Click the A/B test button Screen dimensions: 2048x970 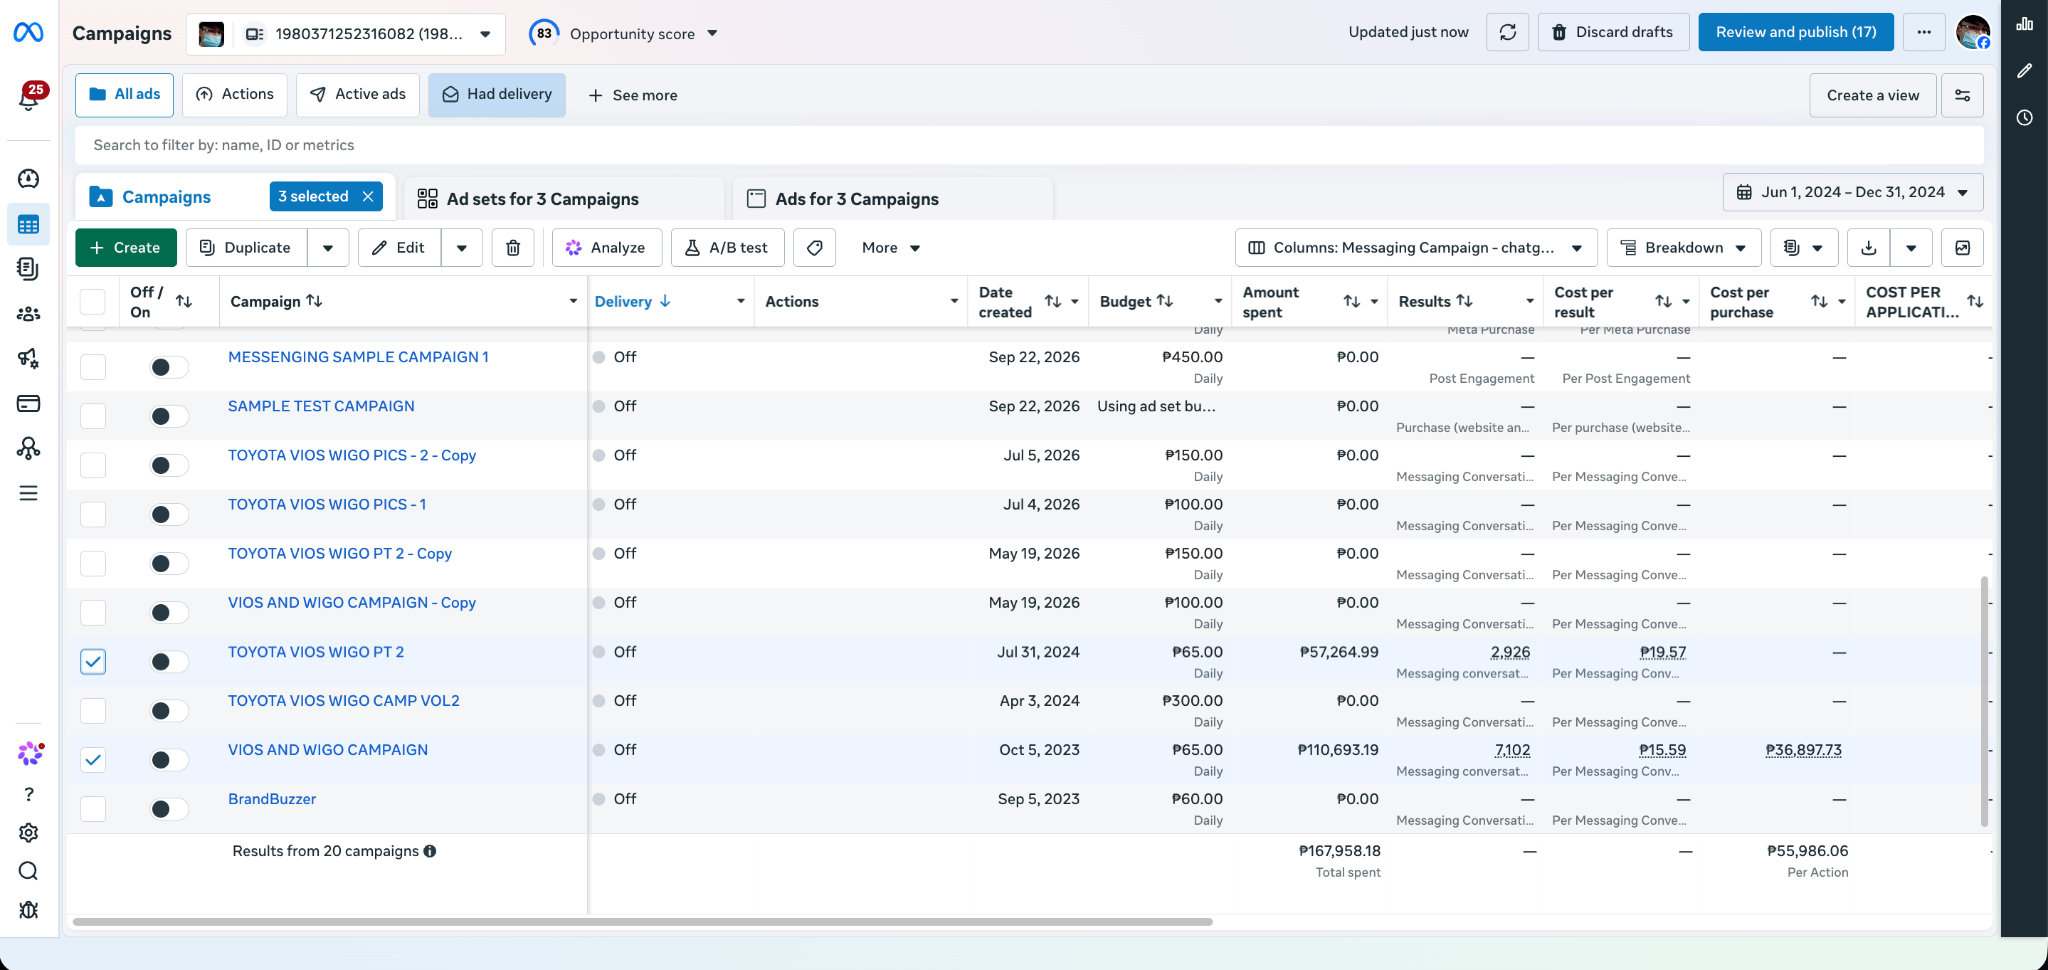(x=727, y=248)
